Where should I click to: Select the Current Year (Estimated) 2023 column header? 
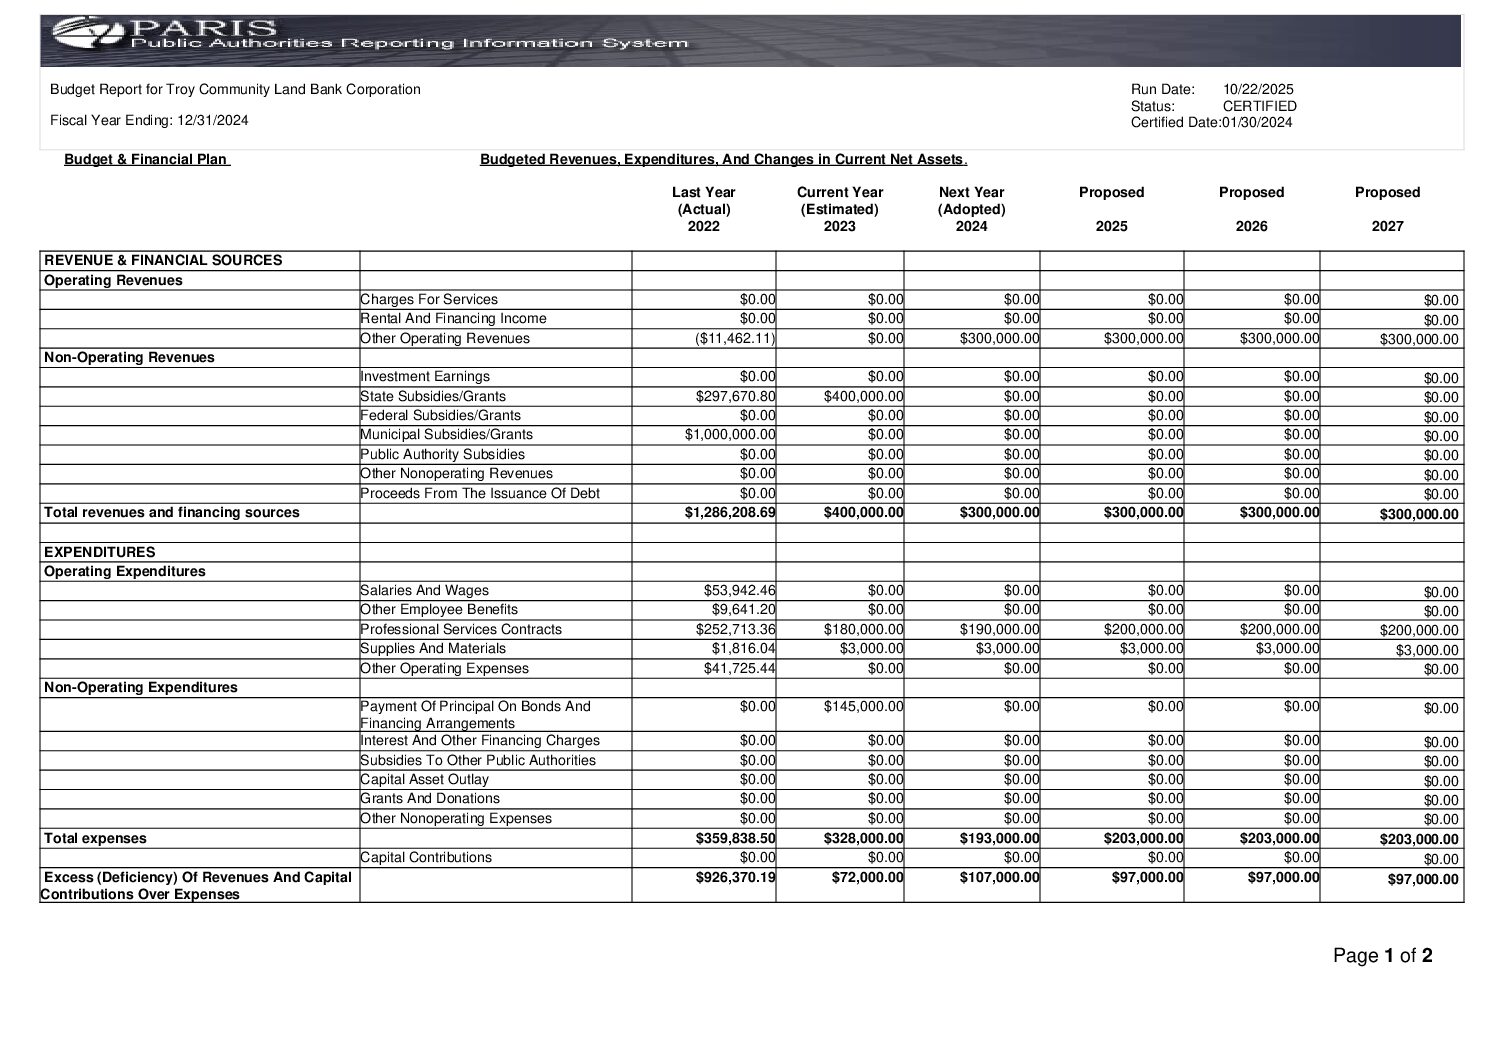839,209
